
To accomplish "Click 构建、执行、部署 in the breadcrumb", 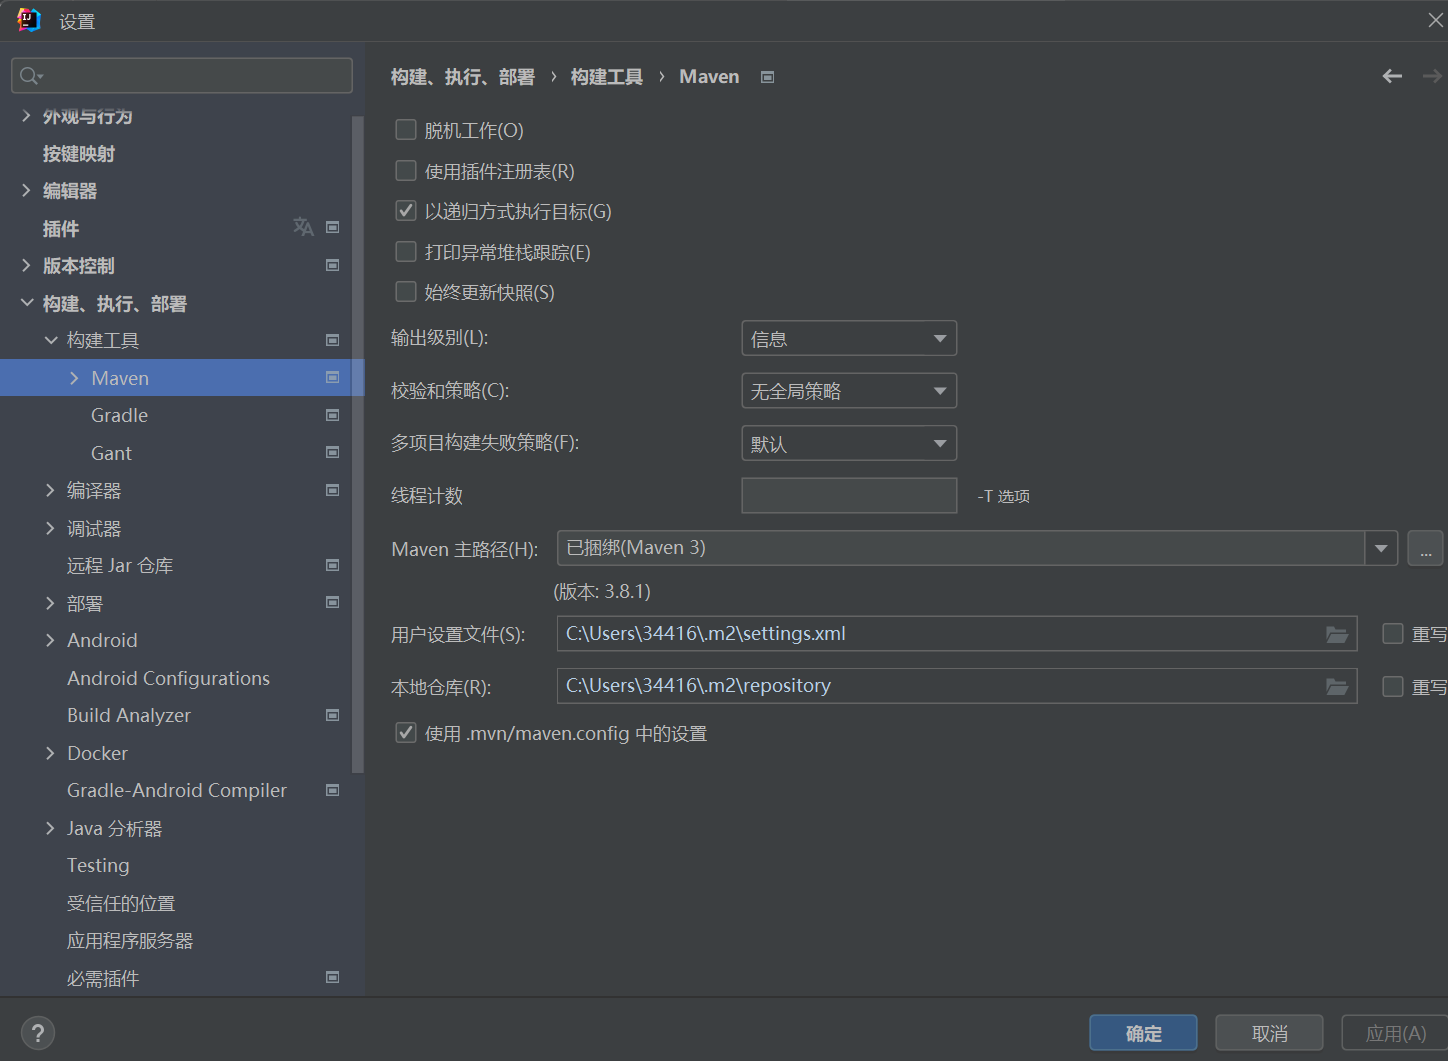I will point(463,77).
